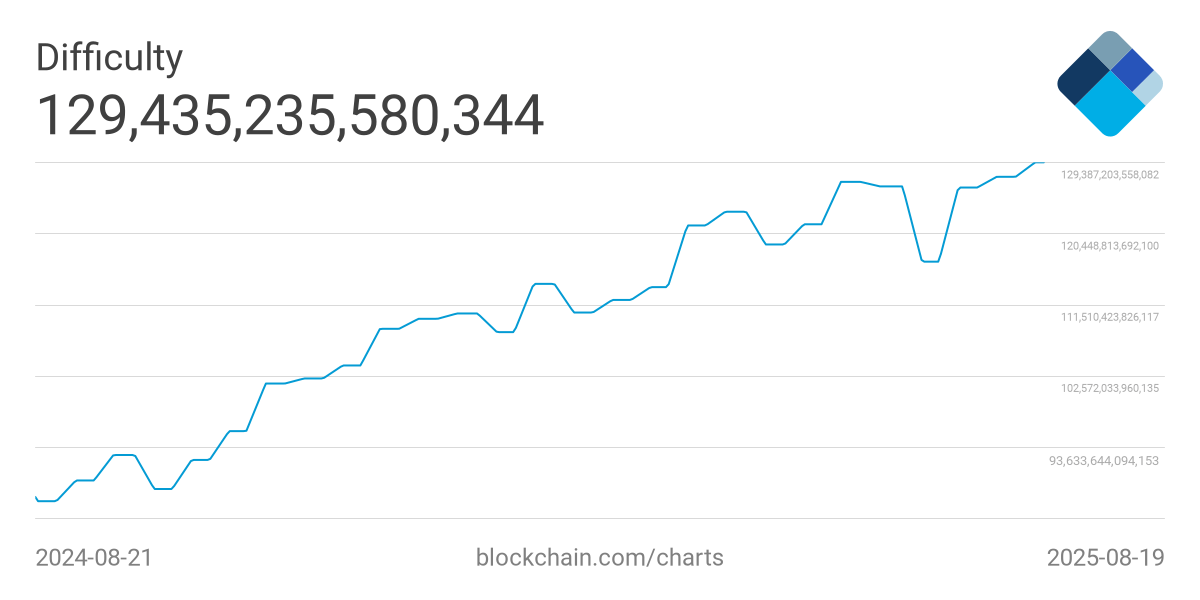Select the 129,435,235,580,344 current difficulty value

(290, 116)
